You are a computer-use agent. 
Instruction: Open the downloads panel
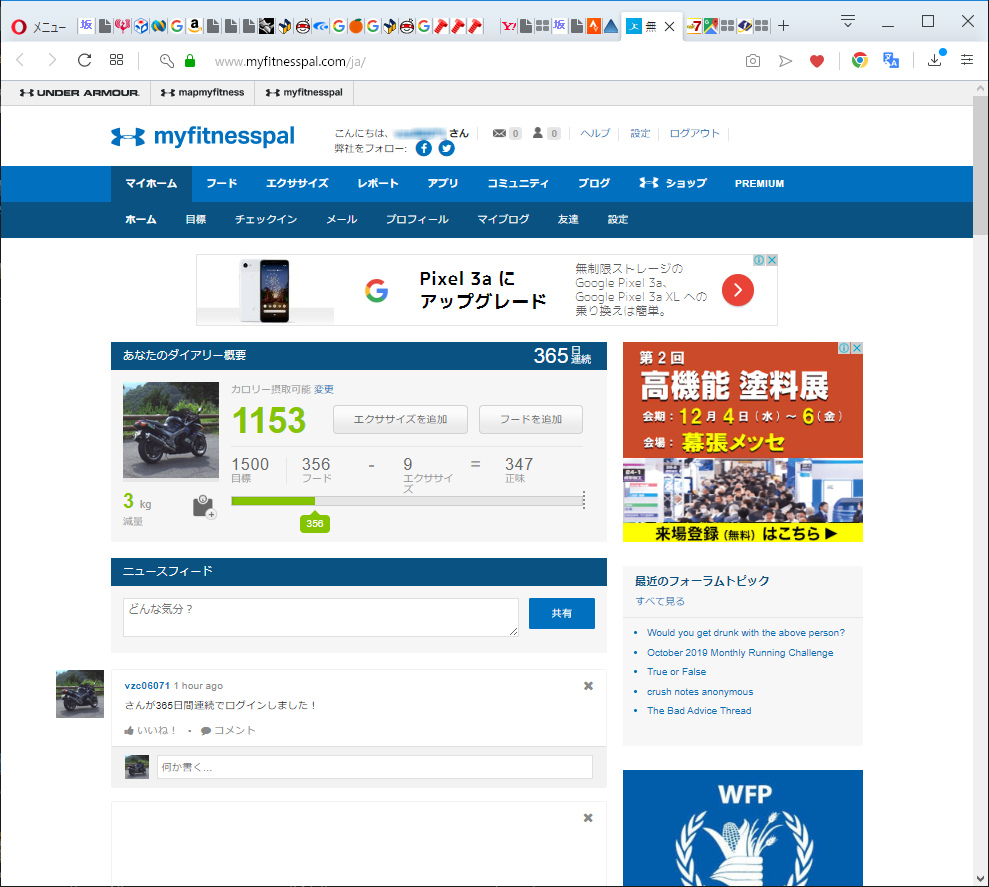point(935,61)
